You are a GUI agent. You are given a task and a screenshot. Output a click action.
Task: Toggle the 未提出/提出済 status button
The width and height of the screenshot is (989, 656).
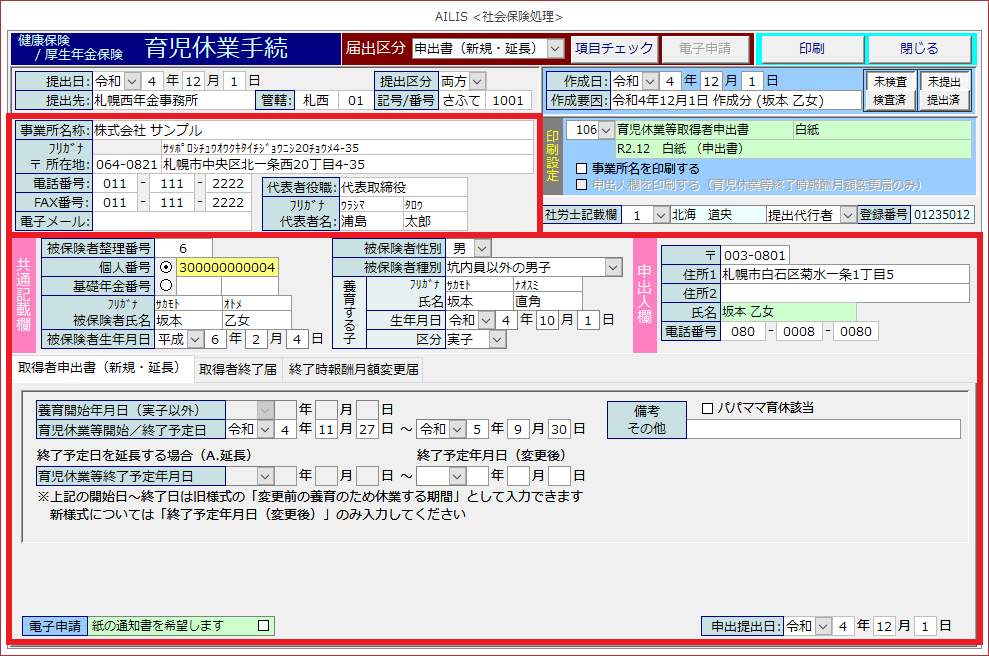pos(943,91)
